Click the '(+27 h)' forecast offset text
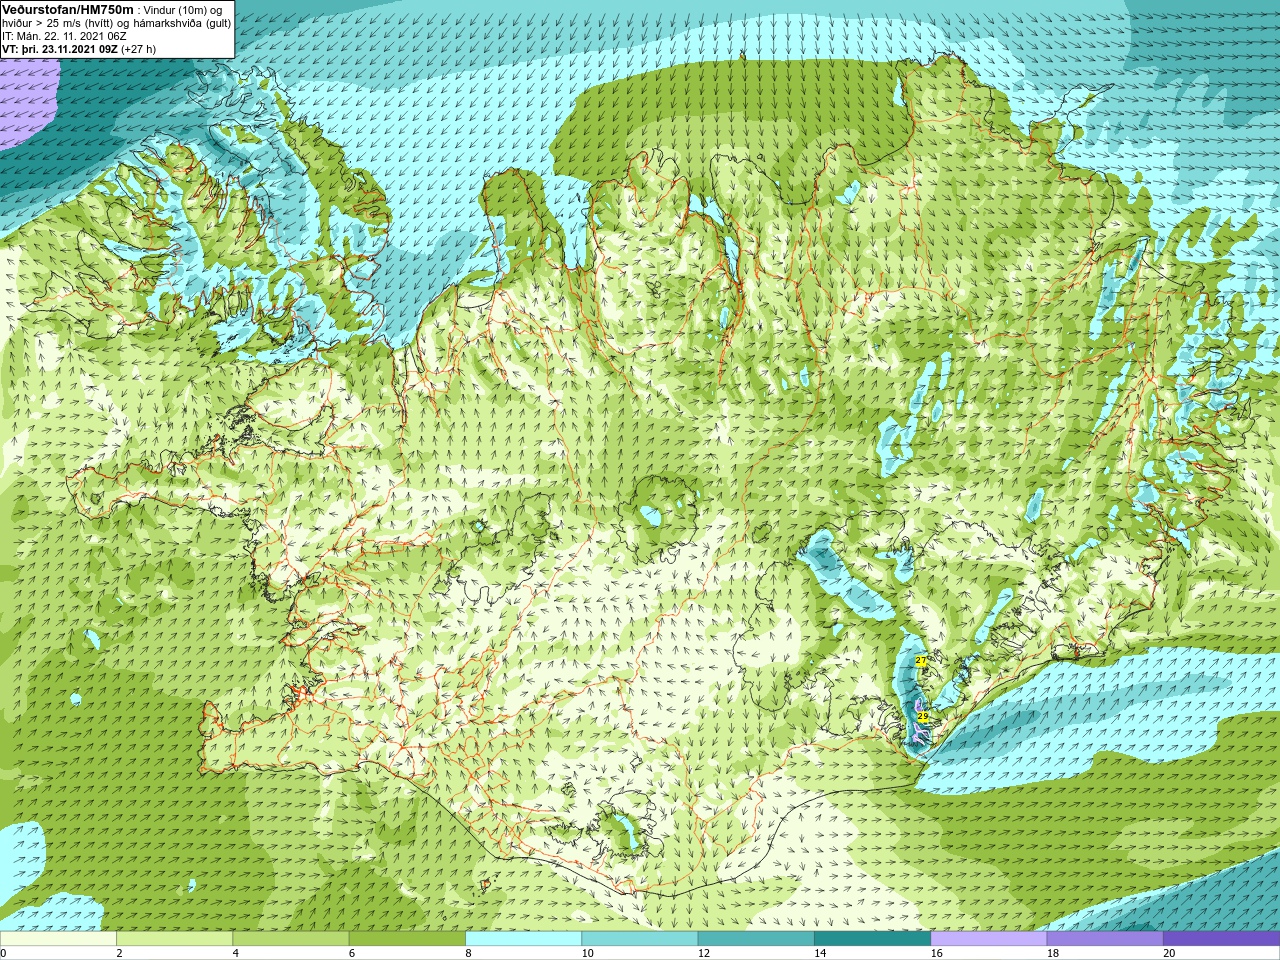This screenshot has height=960, width=1280. pyautogui.click(x=137, y=49)
